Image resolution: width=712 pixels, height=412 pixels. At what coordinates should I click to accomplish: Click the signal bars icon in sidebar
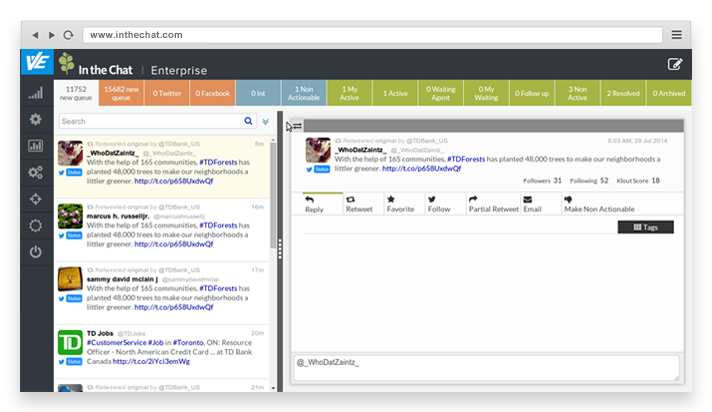[36, 93]
